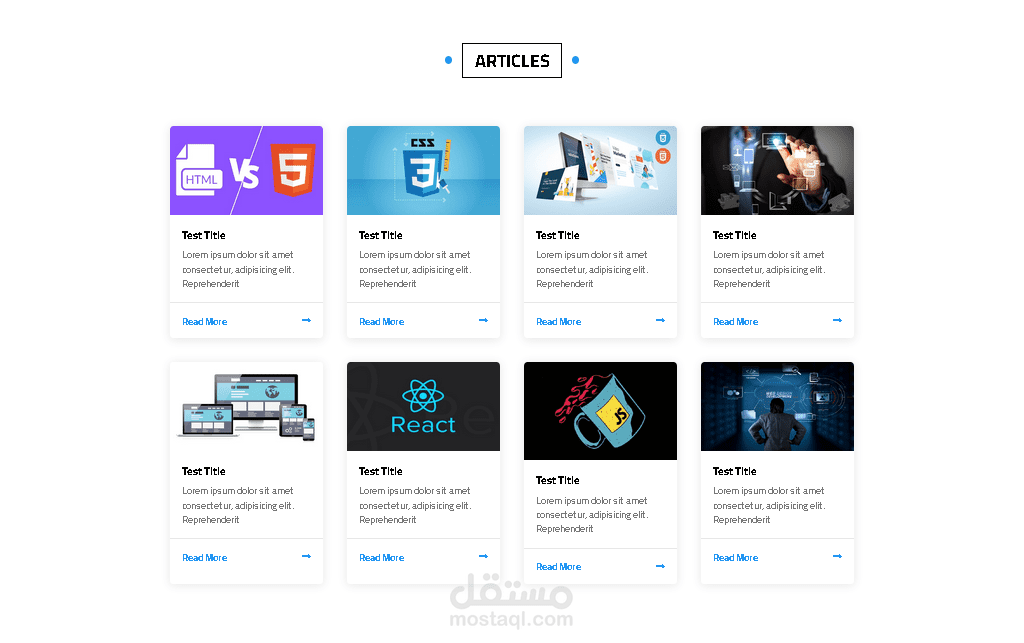Open Read More under the floating screens mockup image
This screenshot has width=1024, height=643.
[x=558, y=322]
